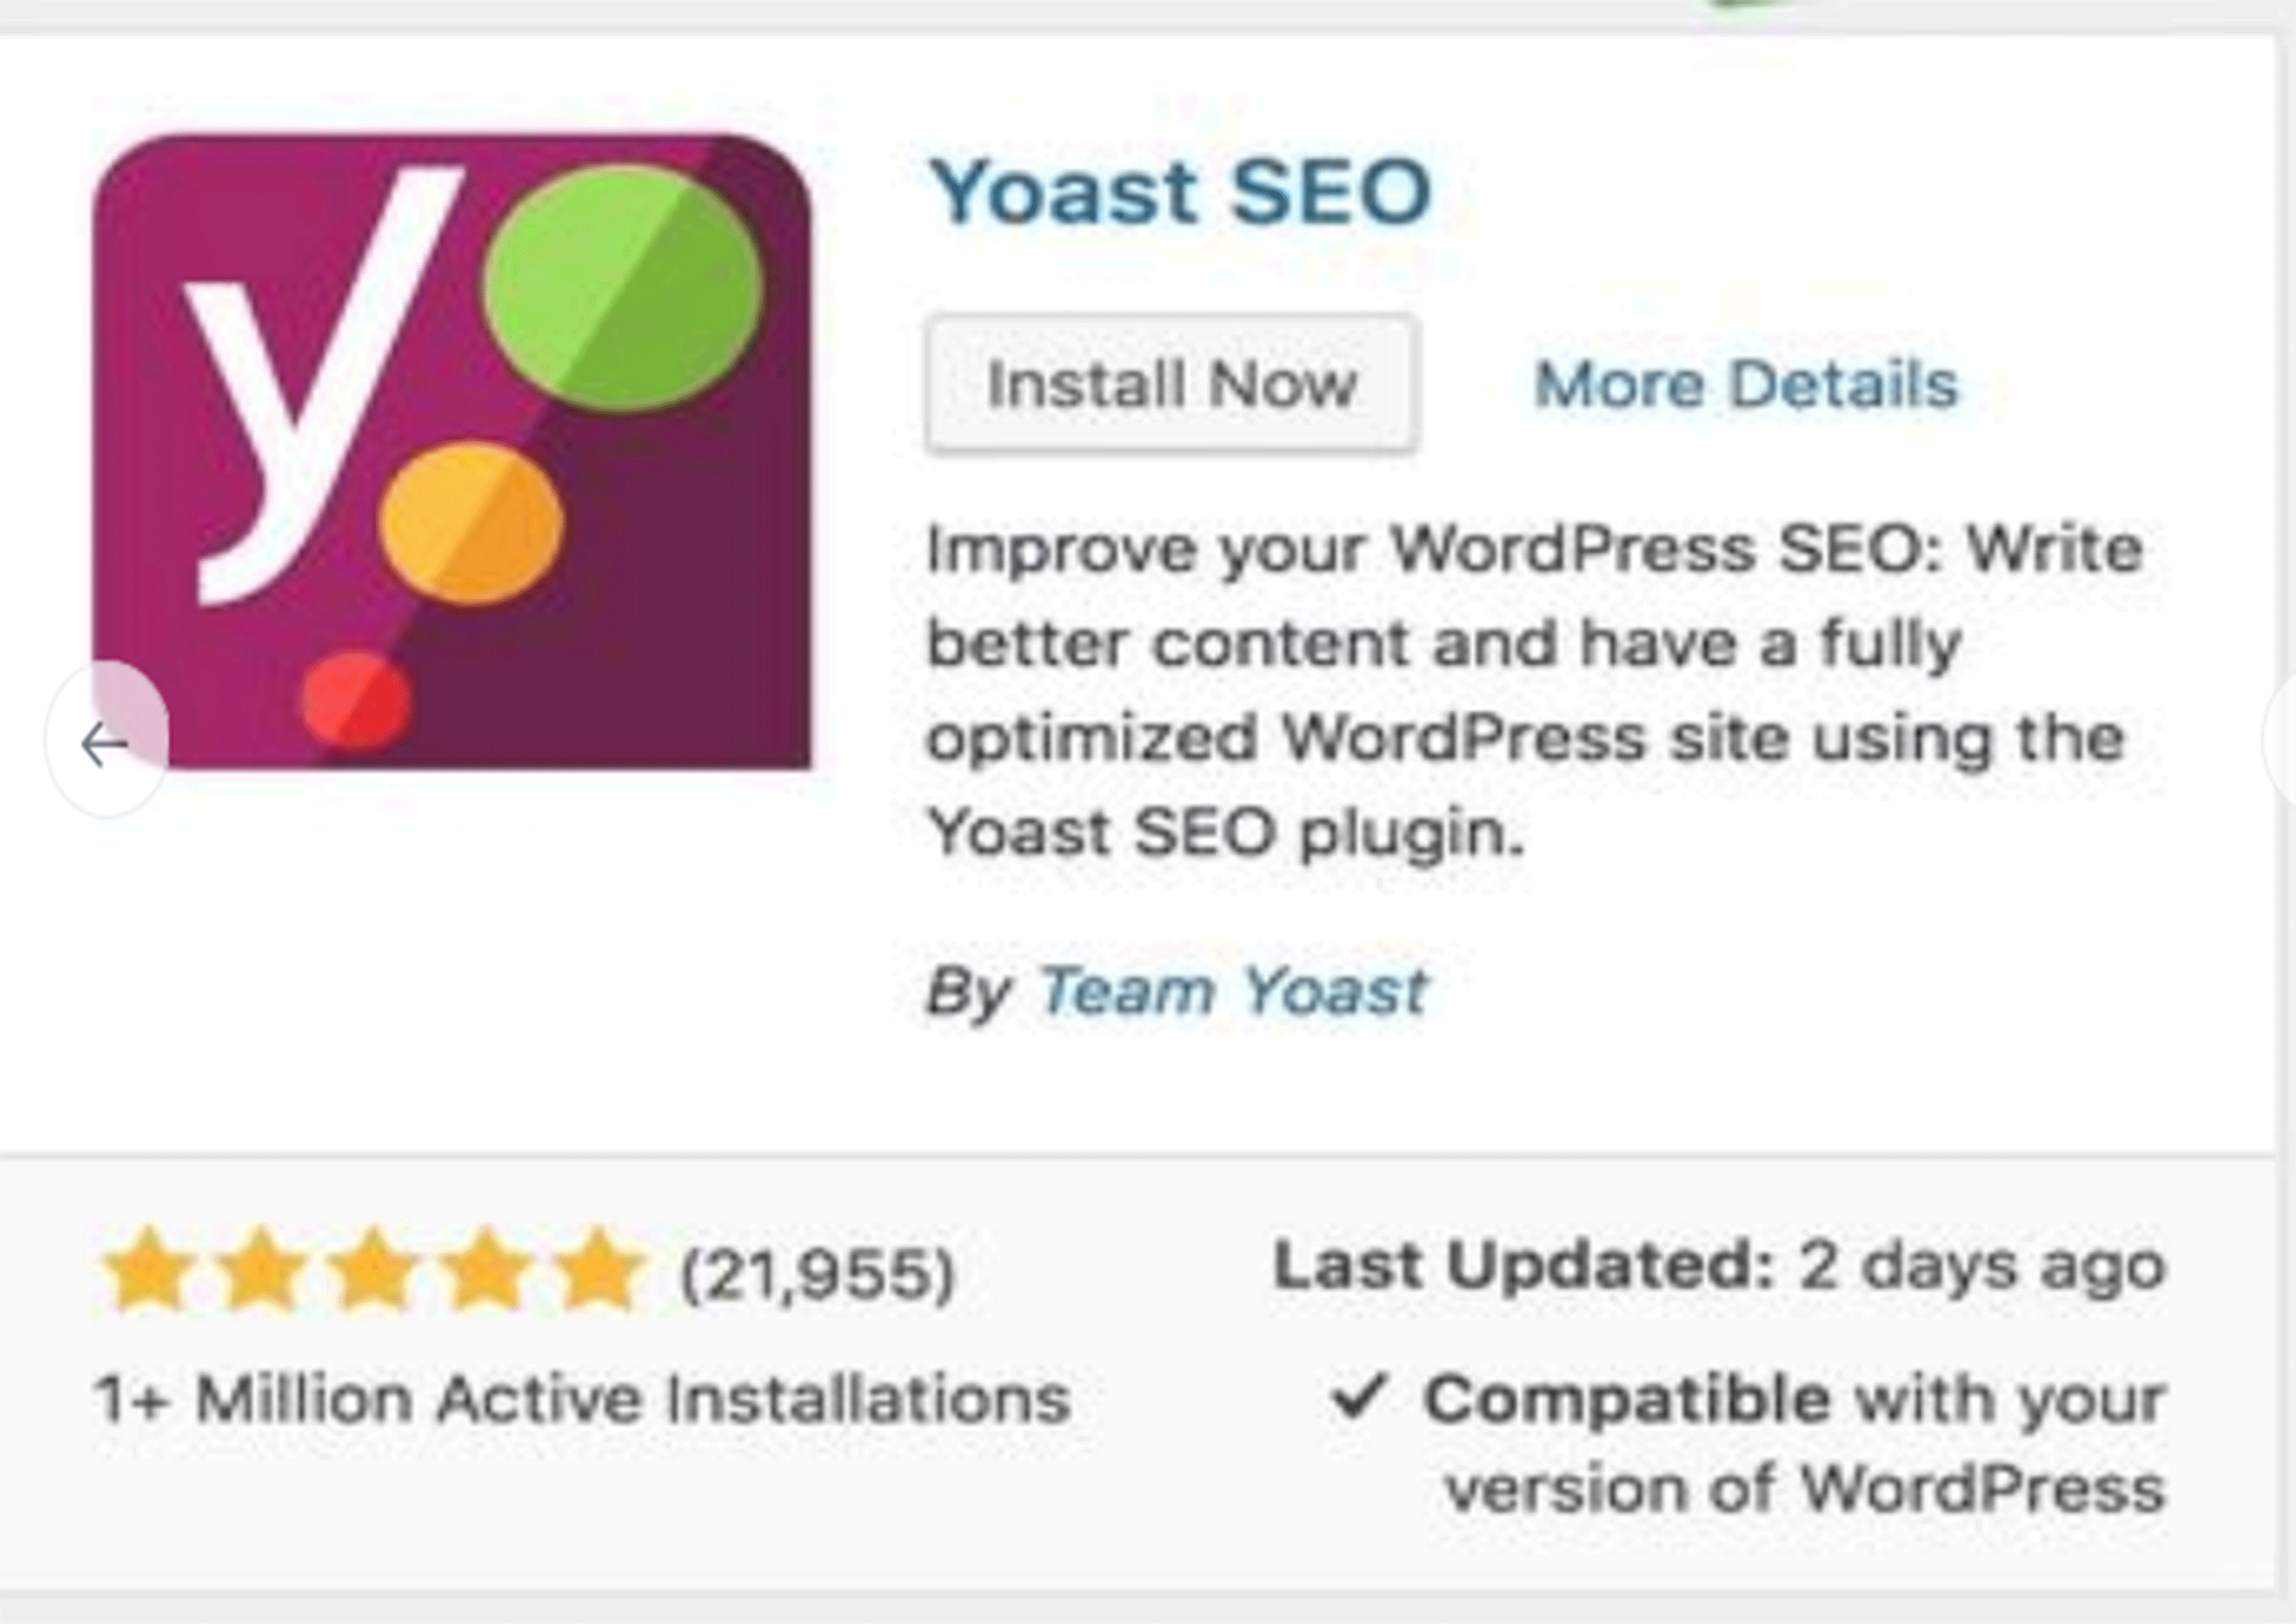This screenshot has width=2296, height=1624.
Task: Visit the Team Yoast author link
Action: pyautogui.click(x=1233, y=991)
